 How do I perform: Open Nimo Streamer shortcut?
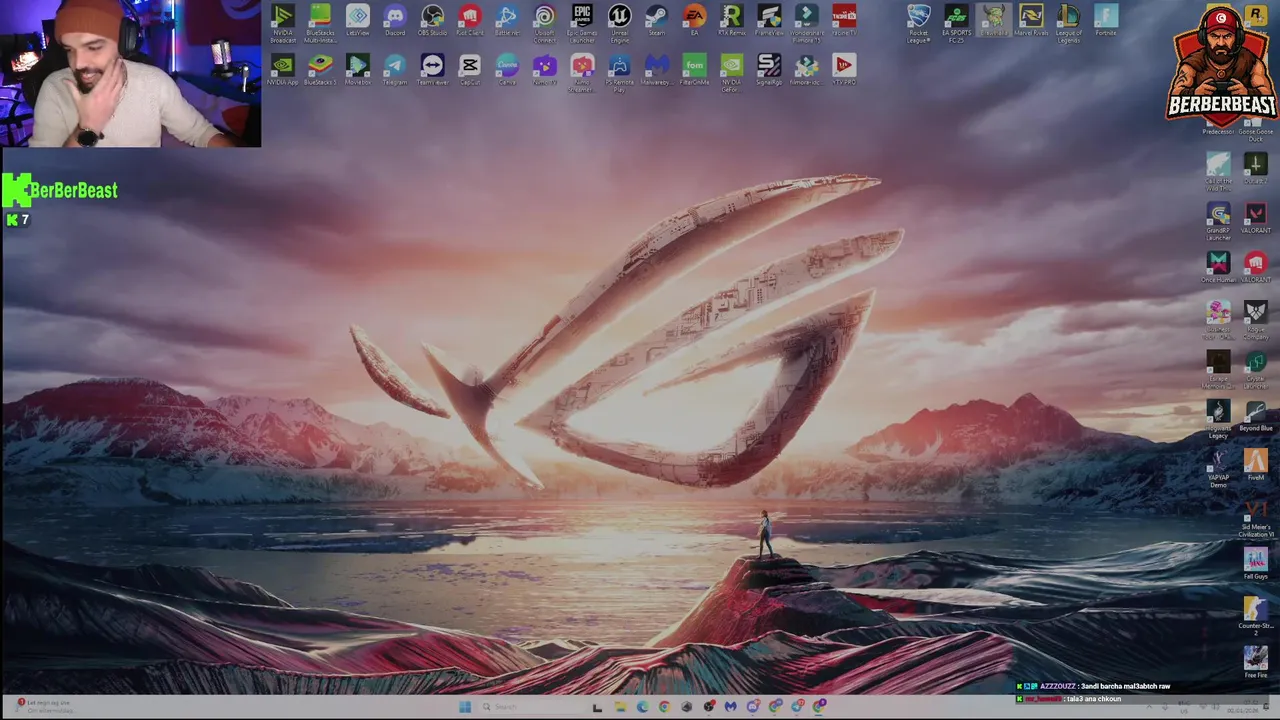pos(582,72)
